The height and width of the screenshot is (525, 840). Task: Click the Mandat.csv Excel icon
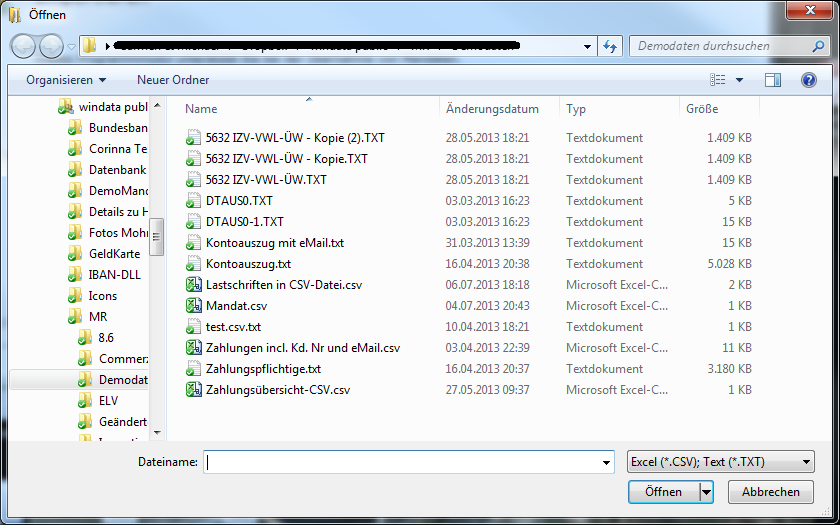[193, 306]
